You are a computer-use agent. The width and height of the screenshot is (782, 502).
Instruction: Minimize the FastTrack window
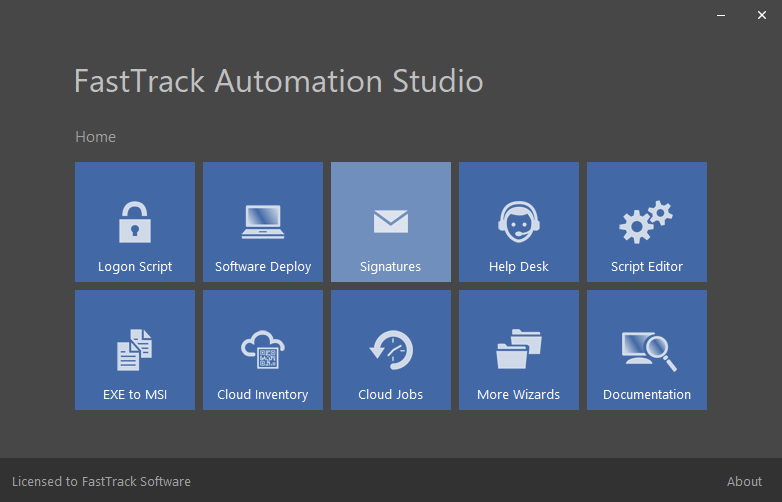point(721,16)
